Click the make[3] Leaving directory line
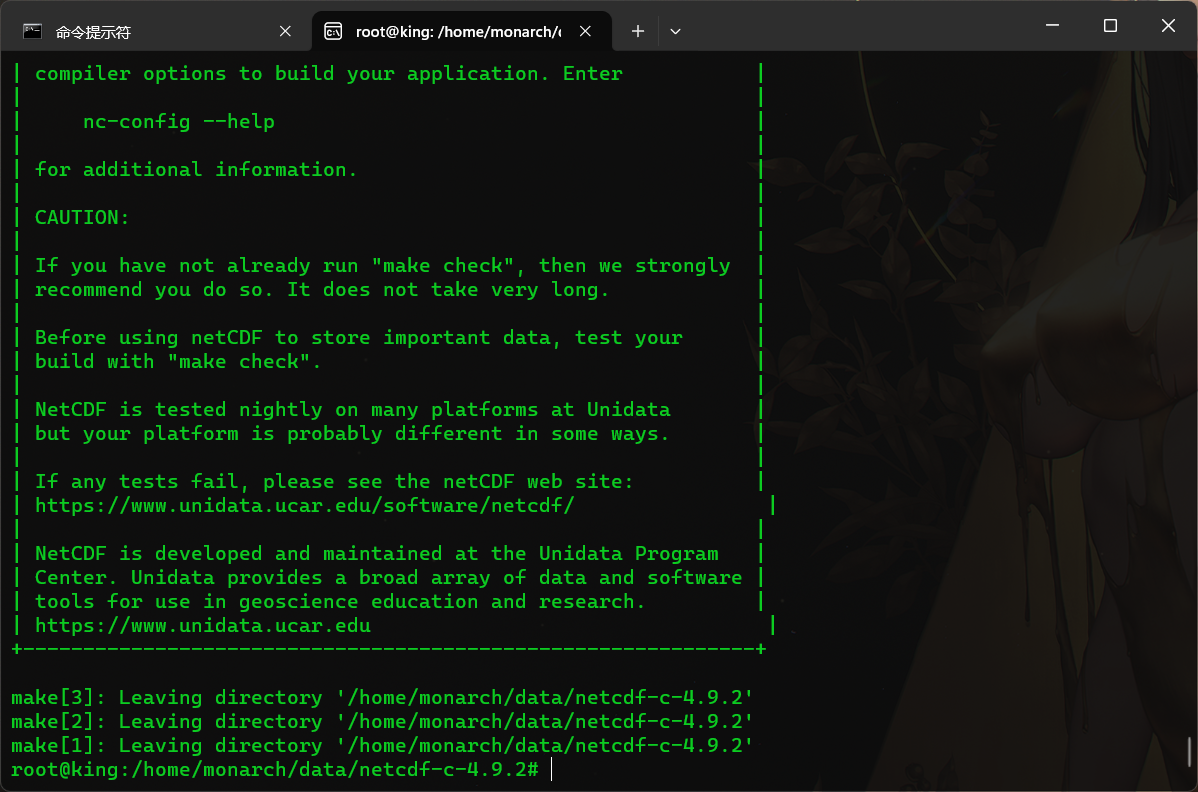This screenshot has width=1198, height=792. 382,697
